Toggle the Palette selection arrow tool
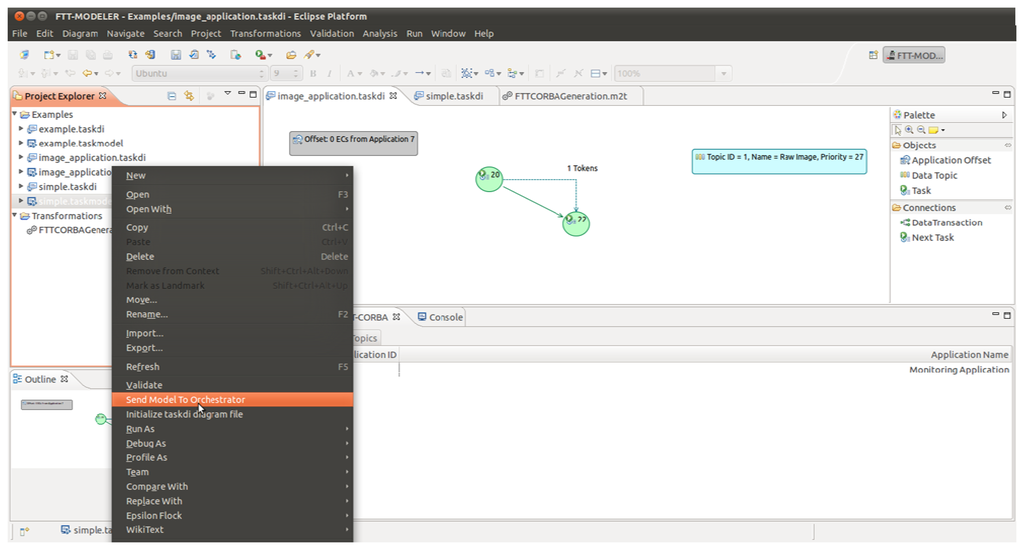 coord(898,130)
